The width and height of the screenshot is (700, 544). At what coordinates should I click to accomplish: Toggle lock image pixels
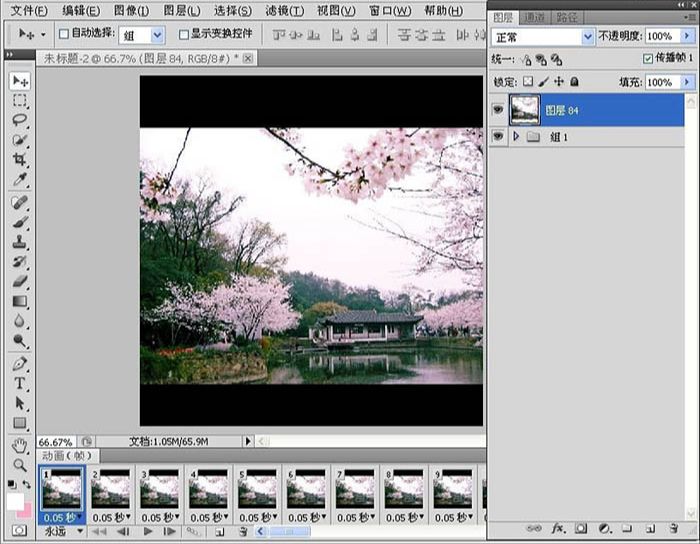coord(543,82)
